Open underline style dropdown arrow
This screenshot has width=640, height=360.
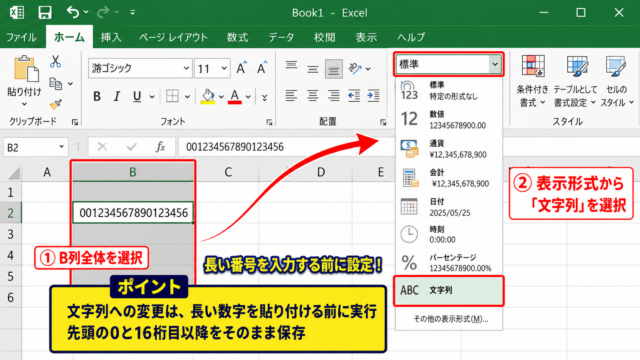pyautogui.click(x=152, y=97)
